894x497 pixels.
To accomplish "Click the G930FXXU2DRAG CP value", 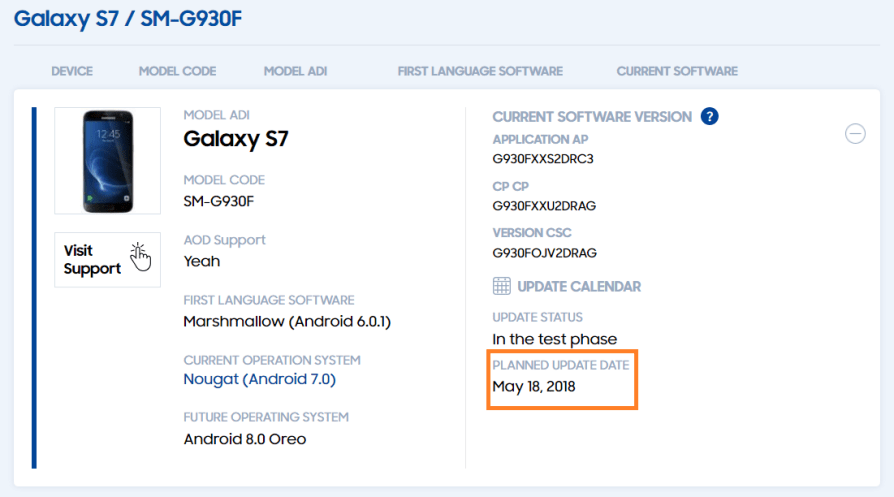I will coord(544,206).
